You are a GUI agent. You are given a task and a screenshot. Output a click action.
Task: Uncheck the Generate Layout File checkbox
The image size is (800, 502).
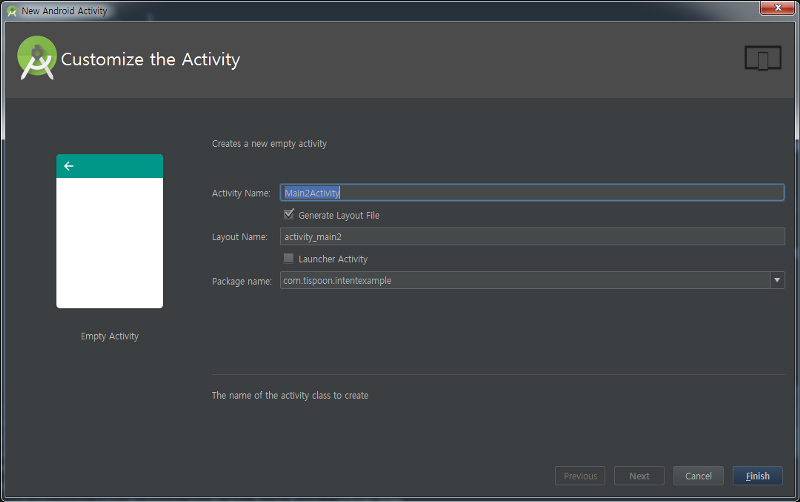click(x=289, y=214)
